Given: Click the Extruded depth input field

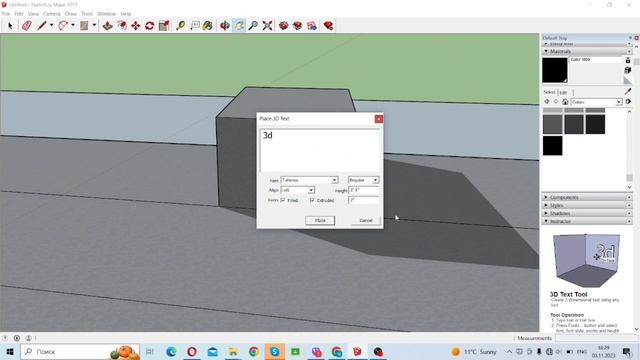Looking at the screenshot, I should [364, 200].
